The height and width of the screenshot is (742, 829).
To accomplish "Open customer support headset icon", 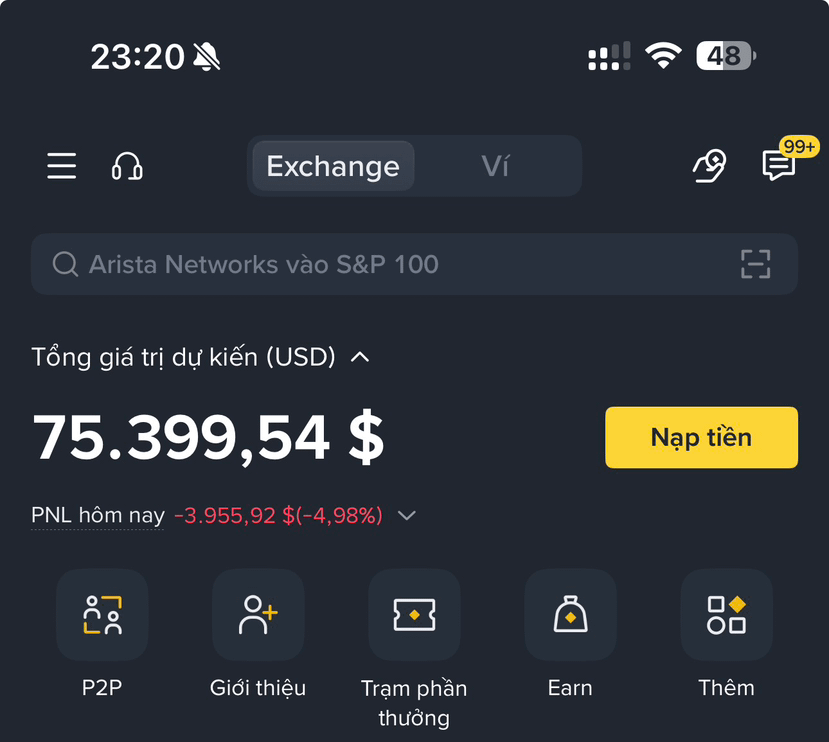I will point(127,166).
